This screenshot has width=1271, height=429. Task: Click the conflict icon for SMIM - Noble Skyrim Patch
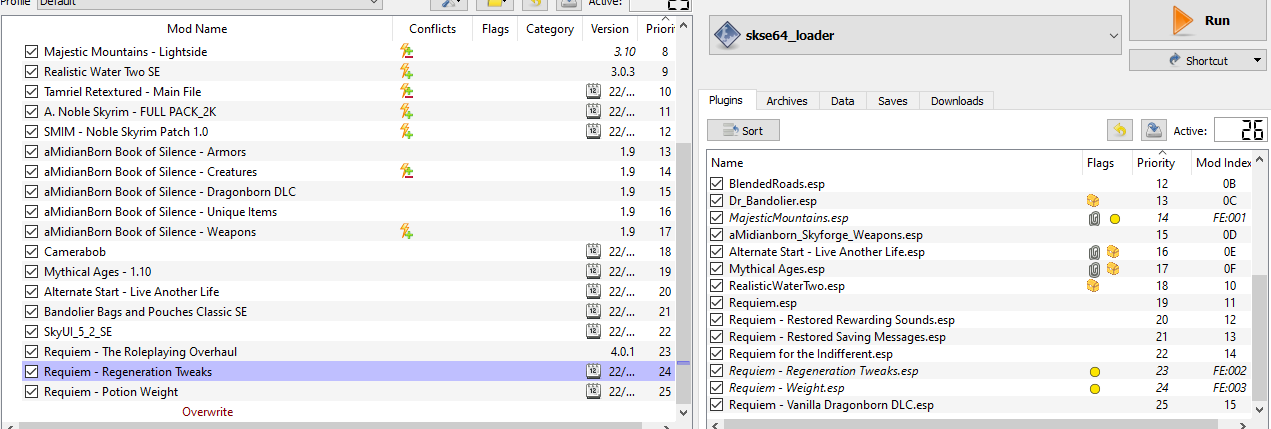pos(406,131)
